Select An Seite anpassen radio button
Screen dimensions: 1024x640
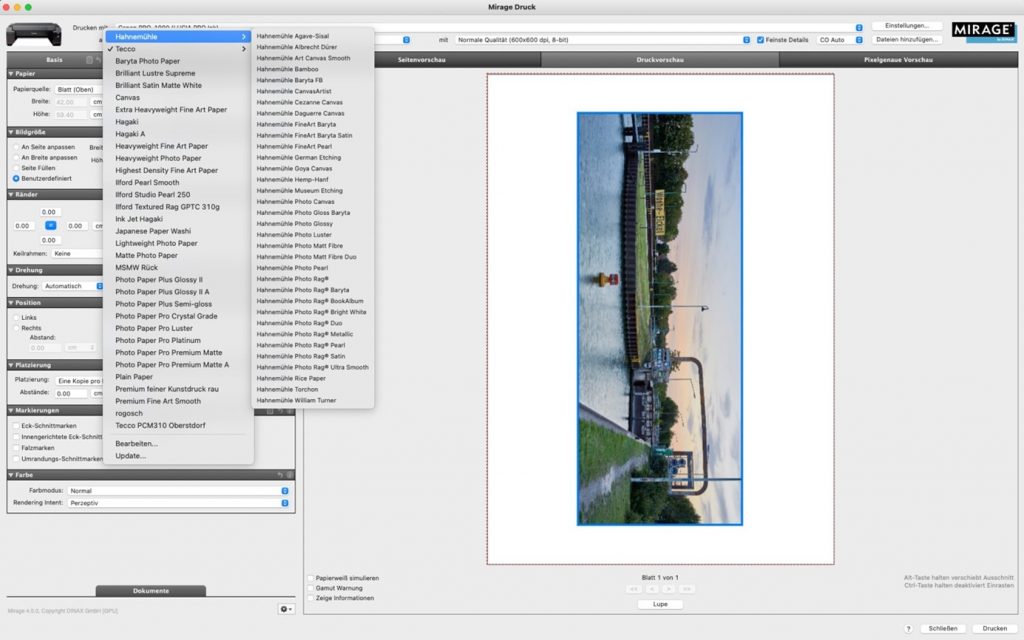(16, 147)
